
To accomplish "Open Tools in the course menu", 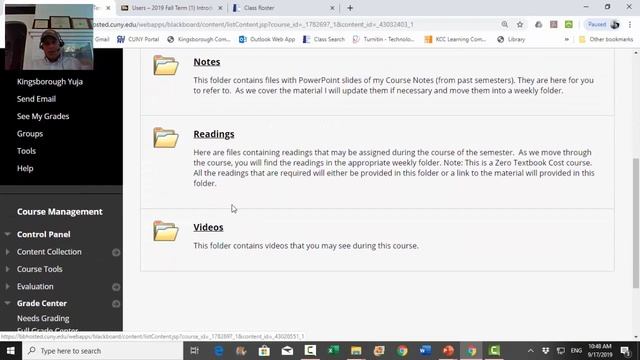I will pyautogui.click(x=26, y=151).
